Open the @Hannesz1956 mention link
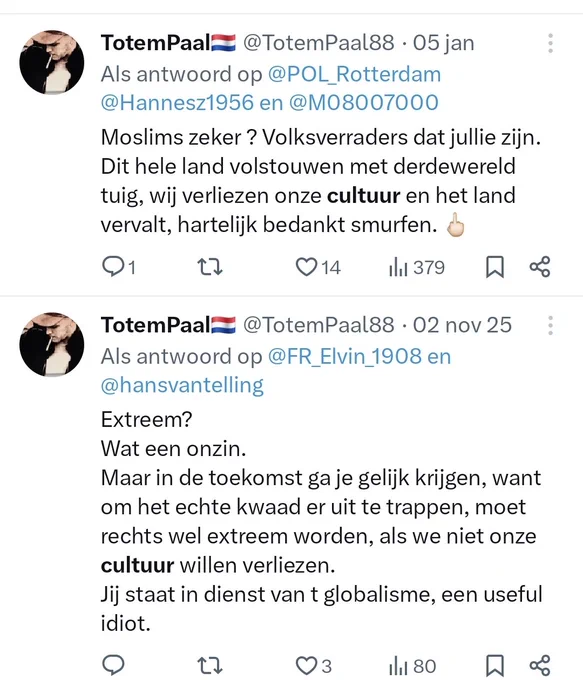 [x=177, y=103]
